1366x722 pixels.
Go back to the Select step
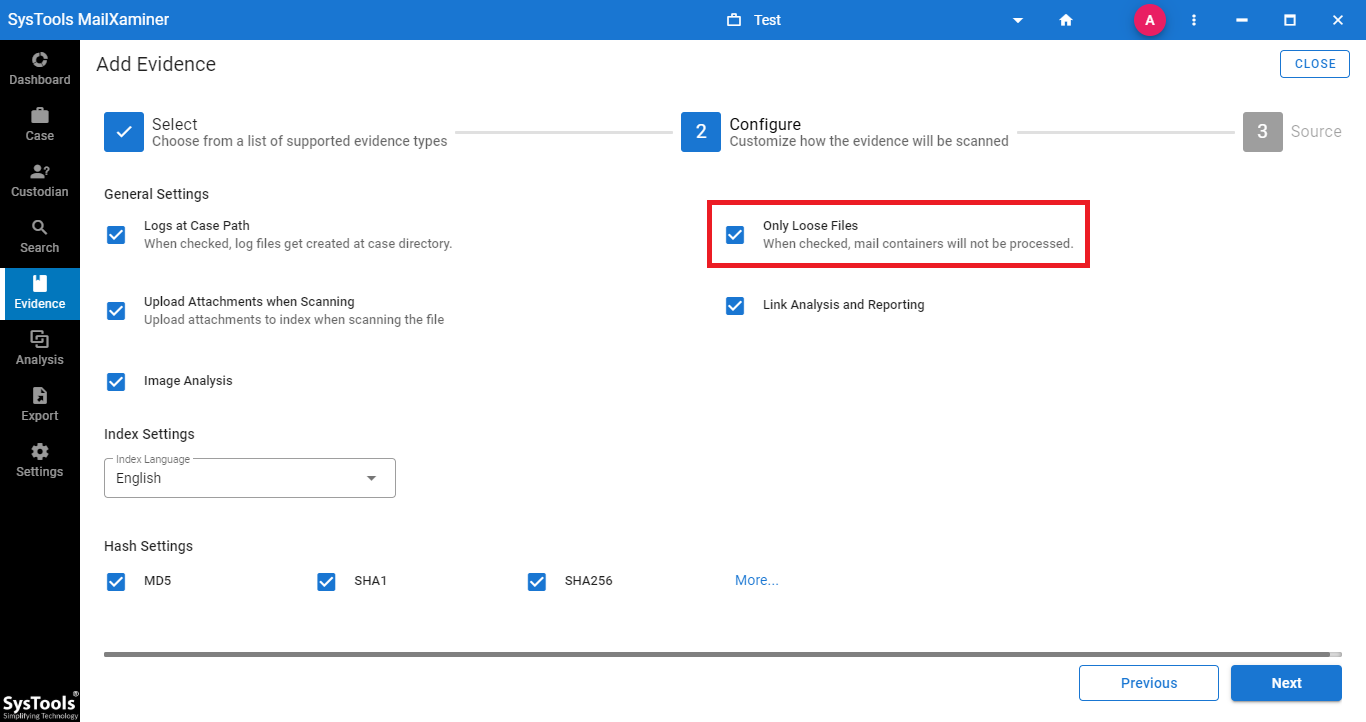pos(124,132)
